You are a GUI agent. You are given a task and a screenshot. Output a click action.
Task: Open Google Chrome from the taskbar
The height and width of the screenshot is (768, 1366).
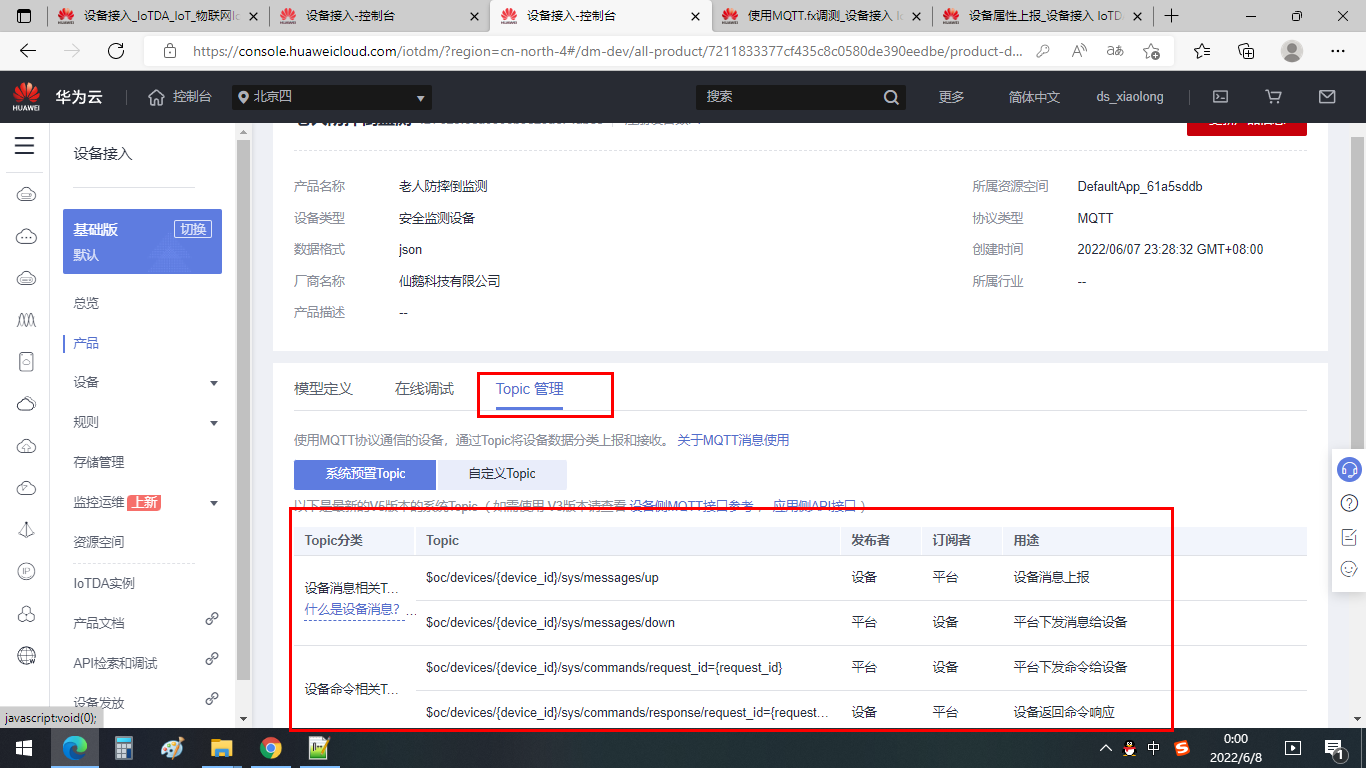[x=270, y=748]
